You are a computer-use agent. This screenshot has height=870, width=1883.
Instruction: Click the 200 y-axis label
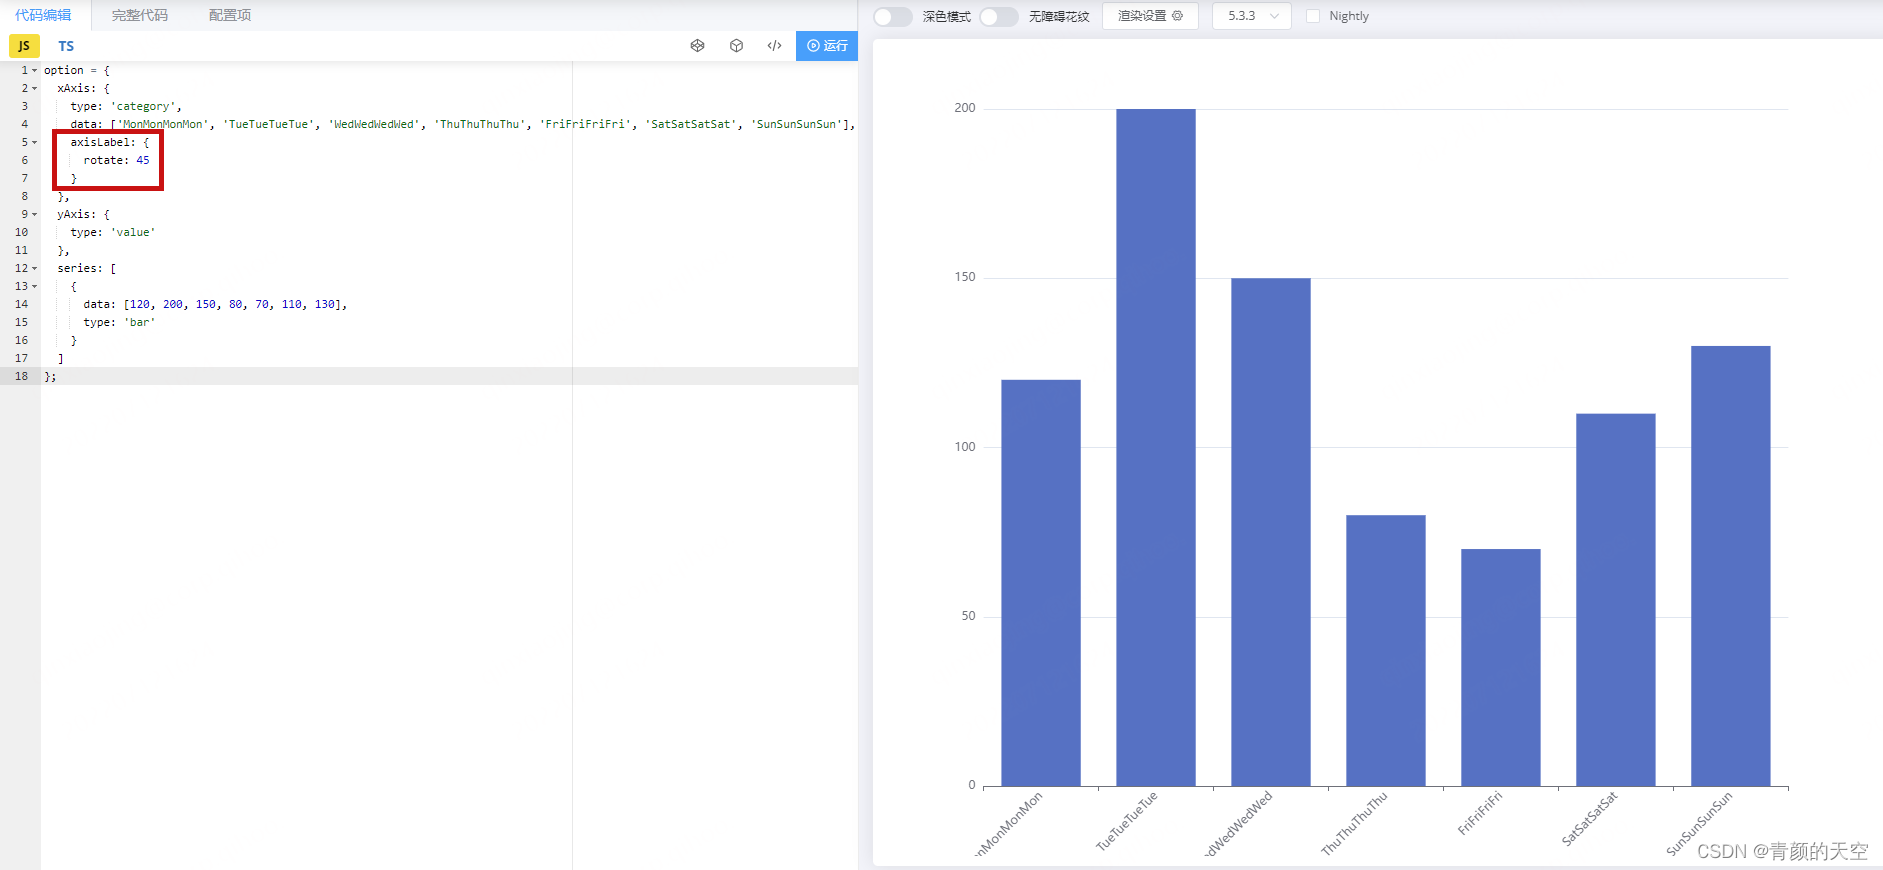[965, 108]
